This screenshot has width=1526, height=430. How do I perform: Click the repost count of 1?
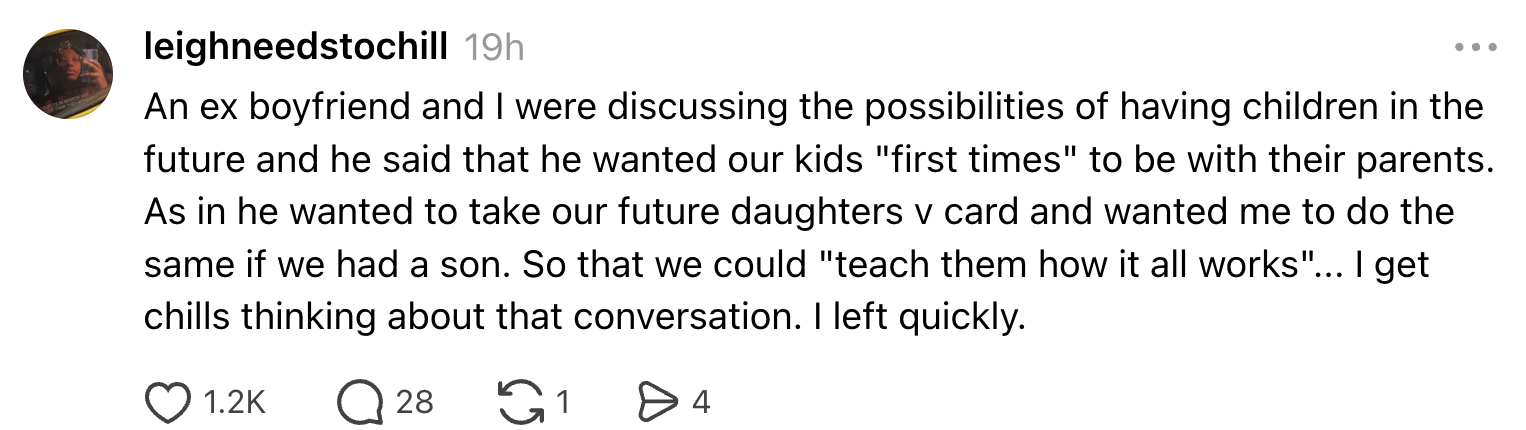[562, 402]
